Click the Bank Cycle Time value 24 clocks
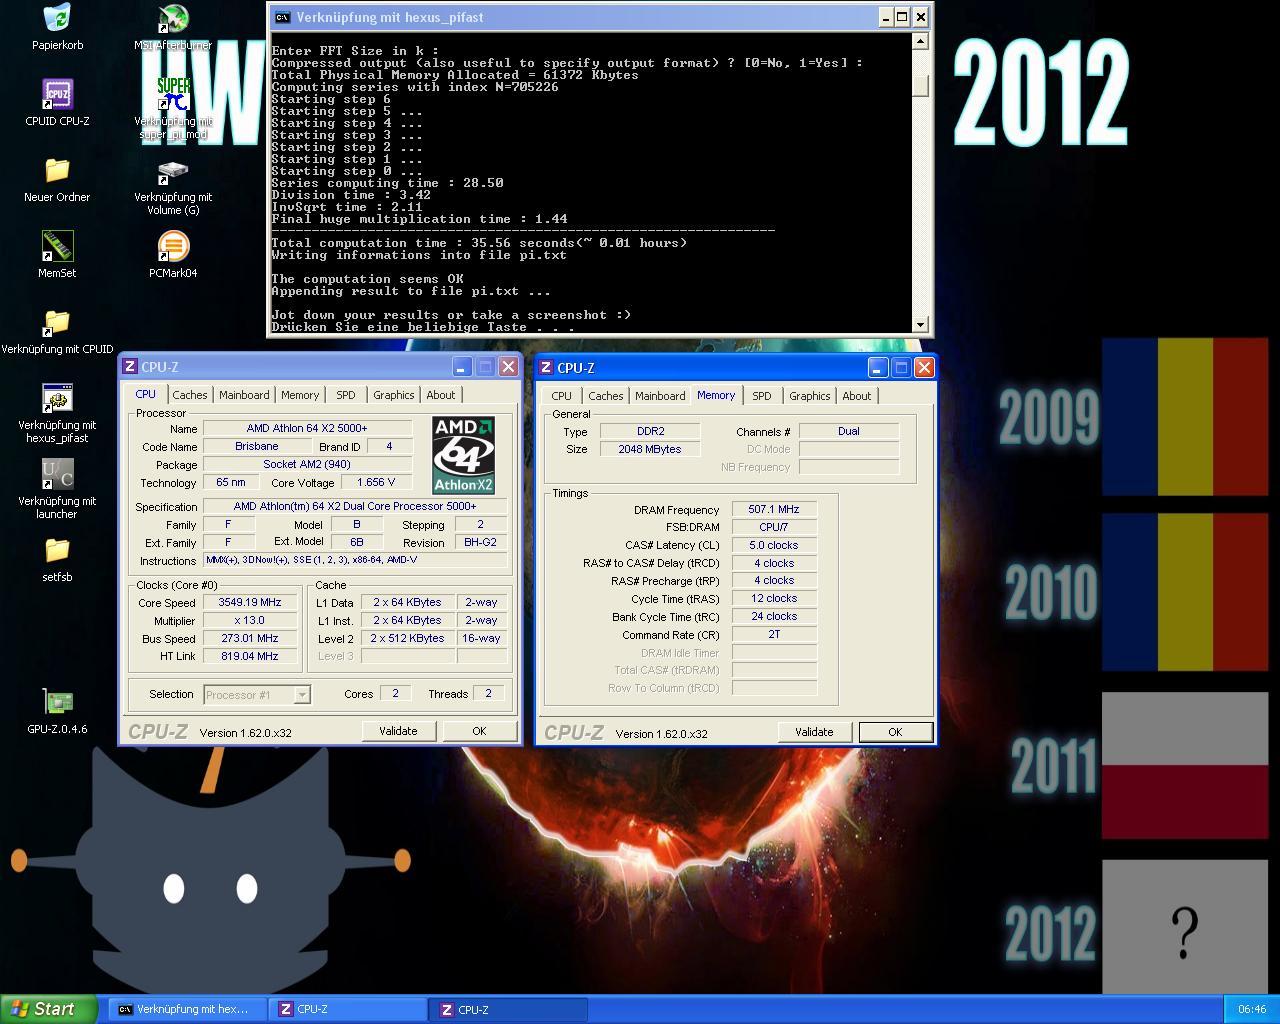 point(774,617)
